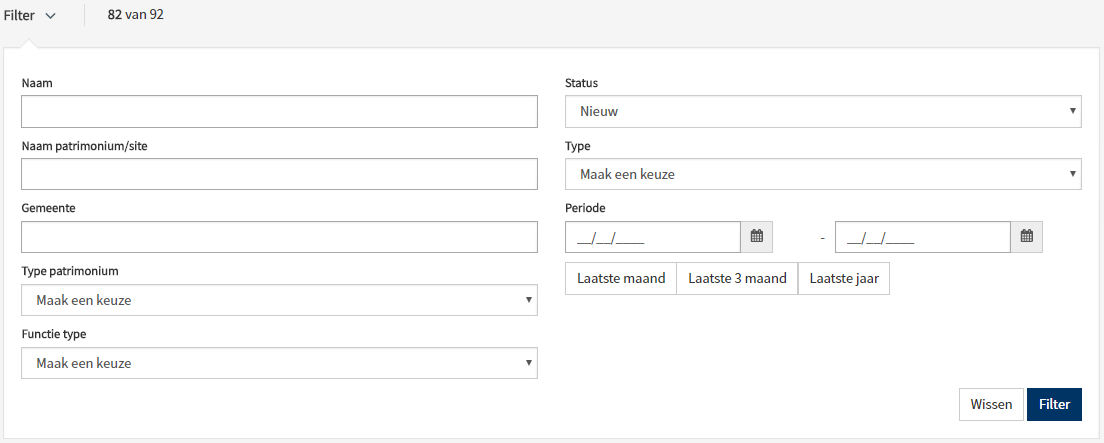Screen dimensions: 1104x443
Task: Focus the Naam patrimonium/site text field
Action: tap(279, 174)
